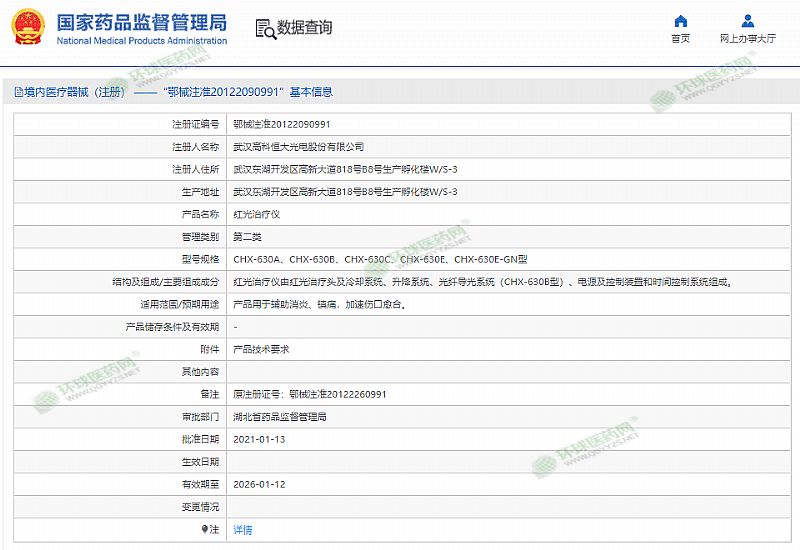
Task: Open the 首页 home link
Action: tap(680, 39)
